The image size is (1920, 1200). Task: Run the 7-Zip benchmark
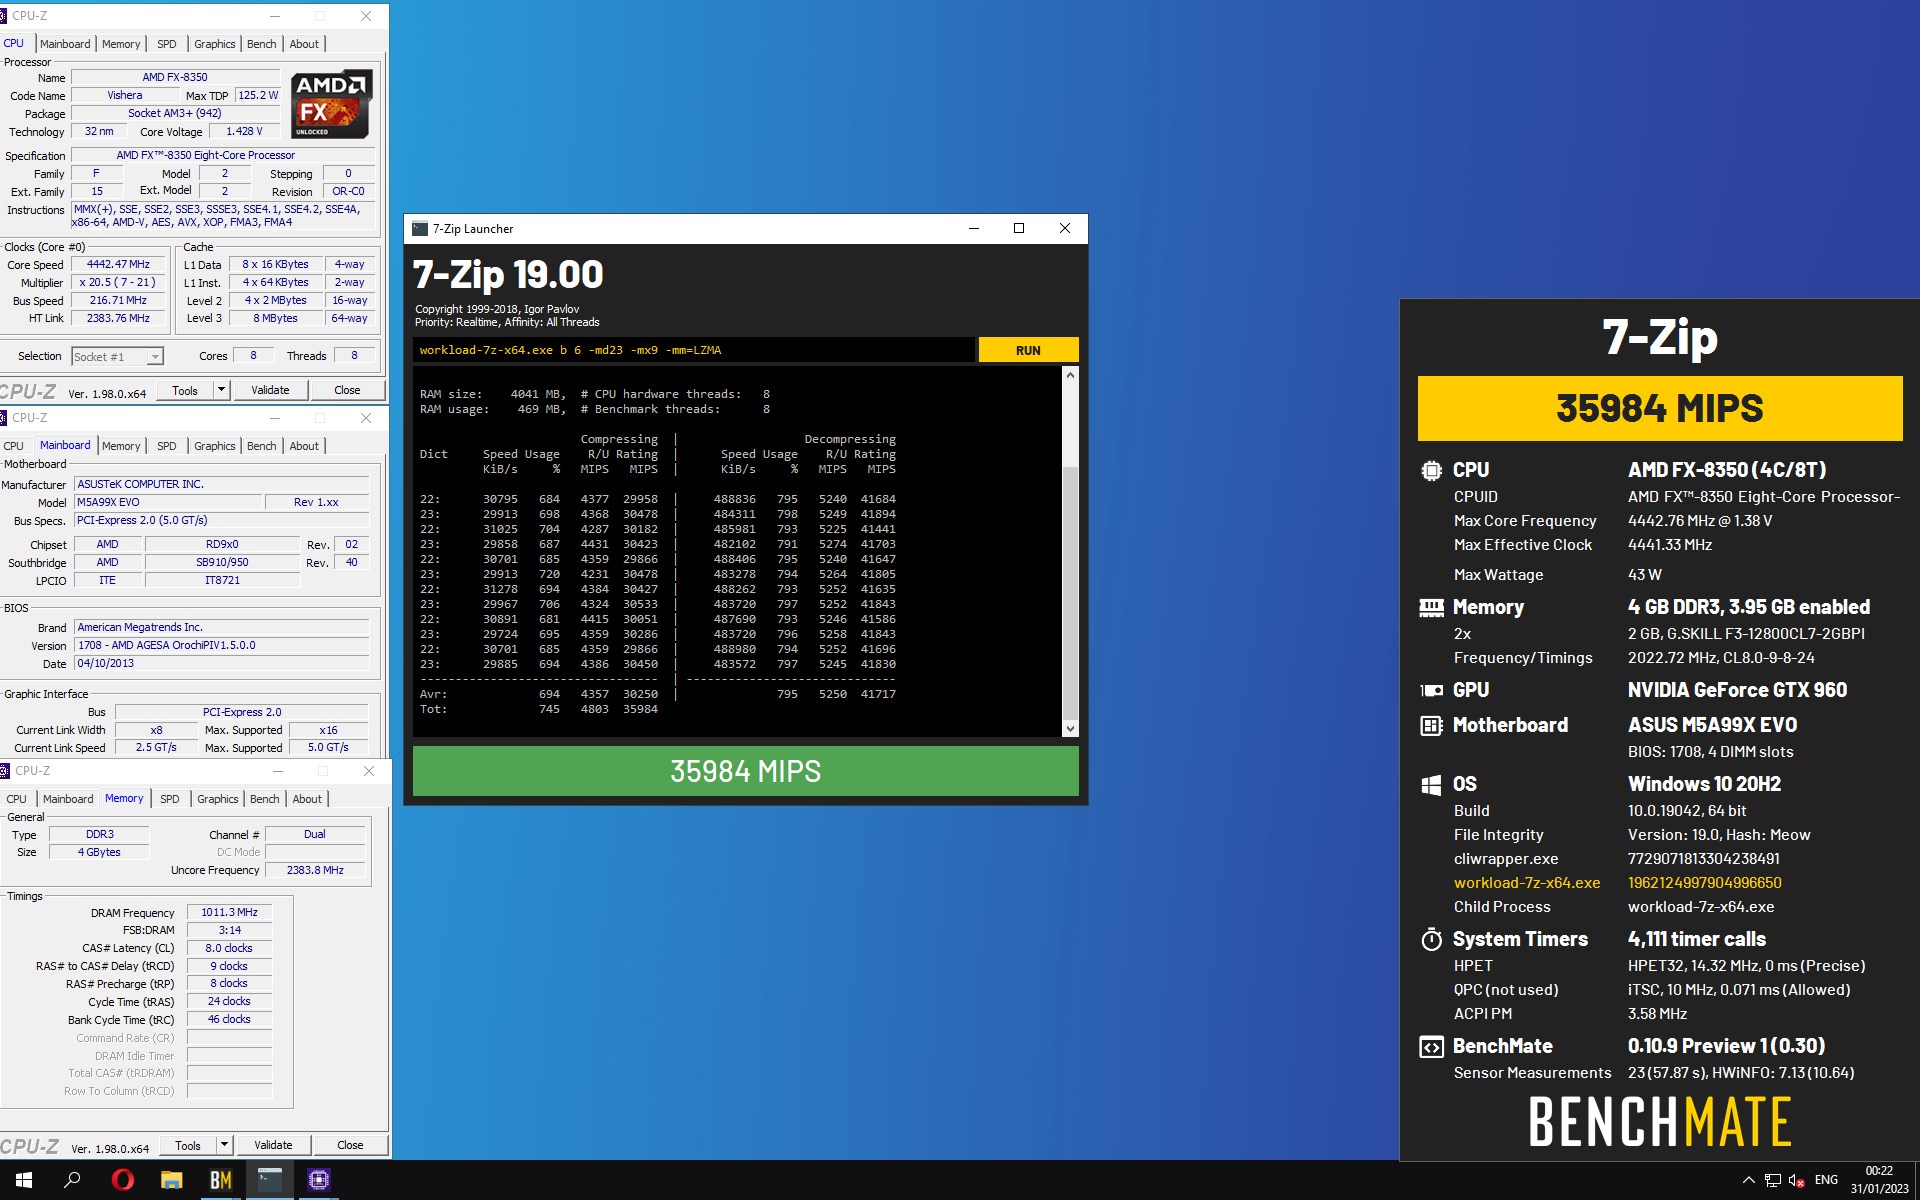click(x=1028, y=350)
